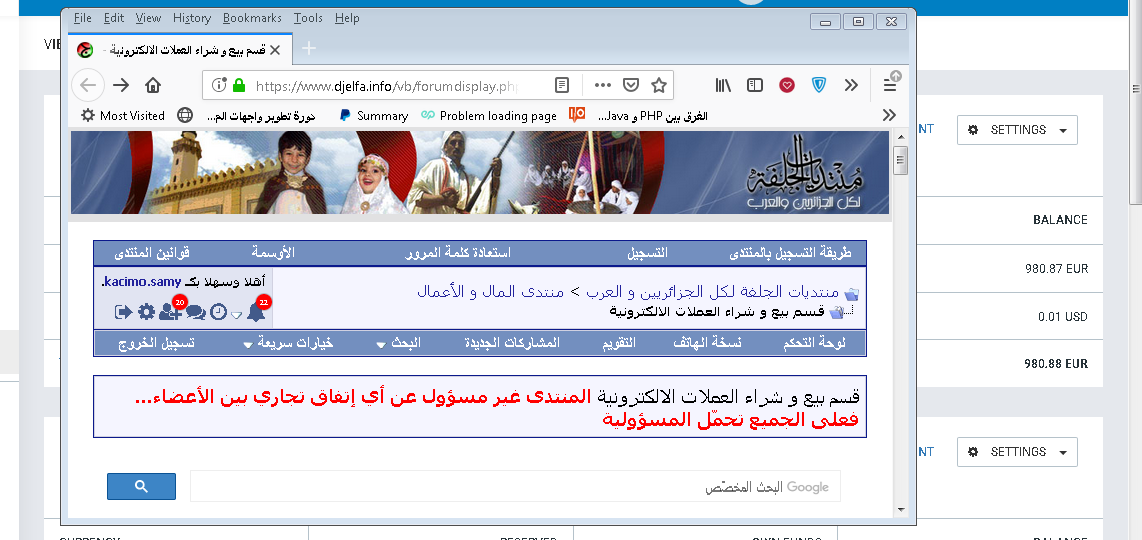Image resolution: width=1142 pixels, height=540 pixels.
Task: Open Problem loading page bookmark
Action: coord(488,115)
